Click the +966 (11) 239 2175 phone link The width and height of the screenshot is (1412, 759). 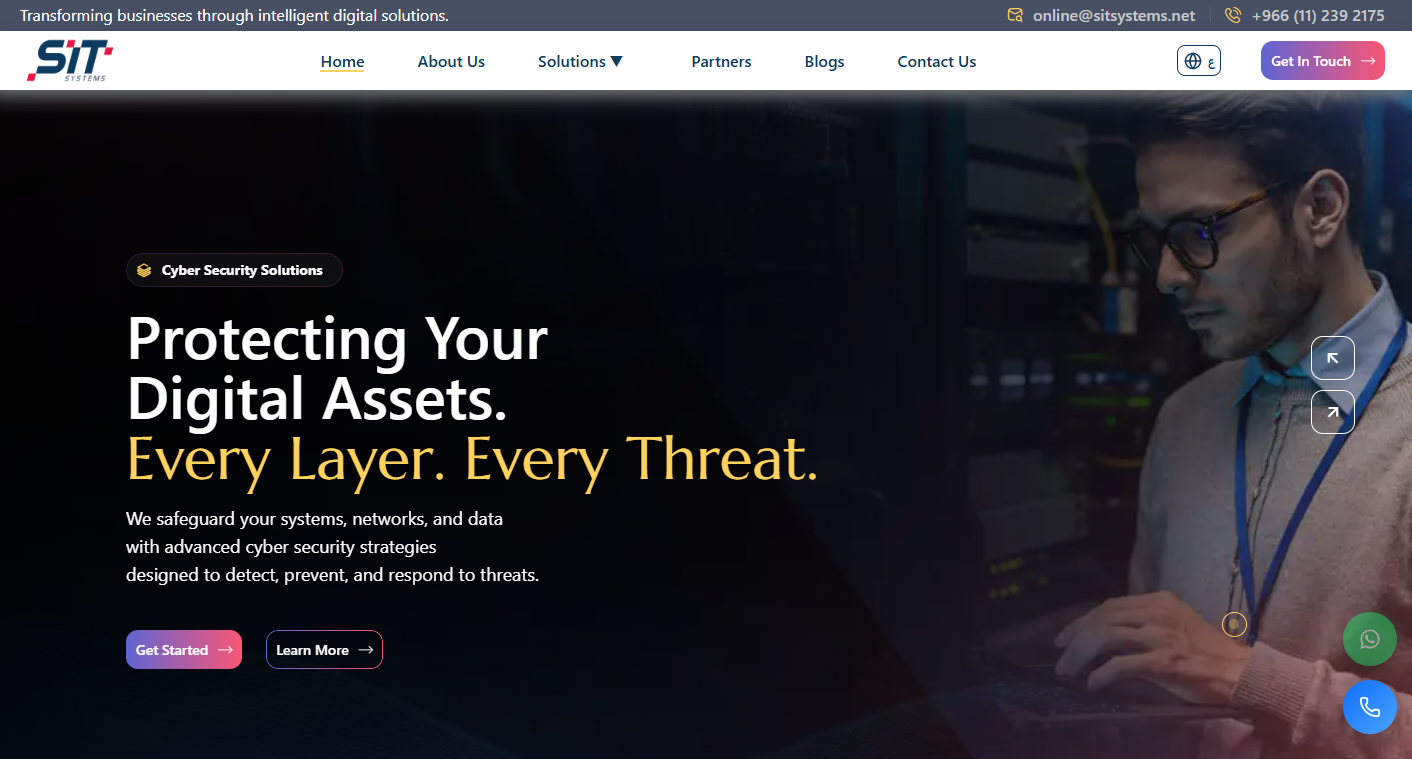[x=1318, y=15]
